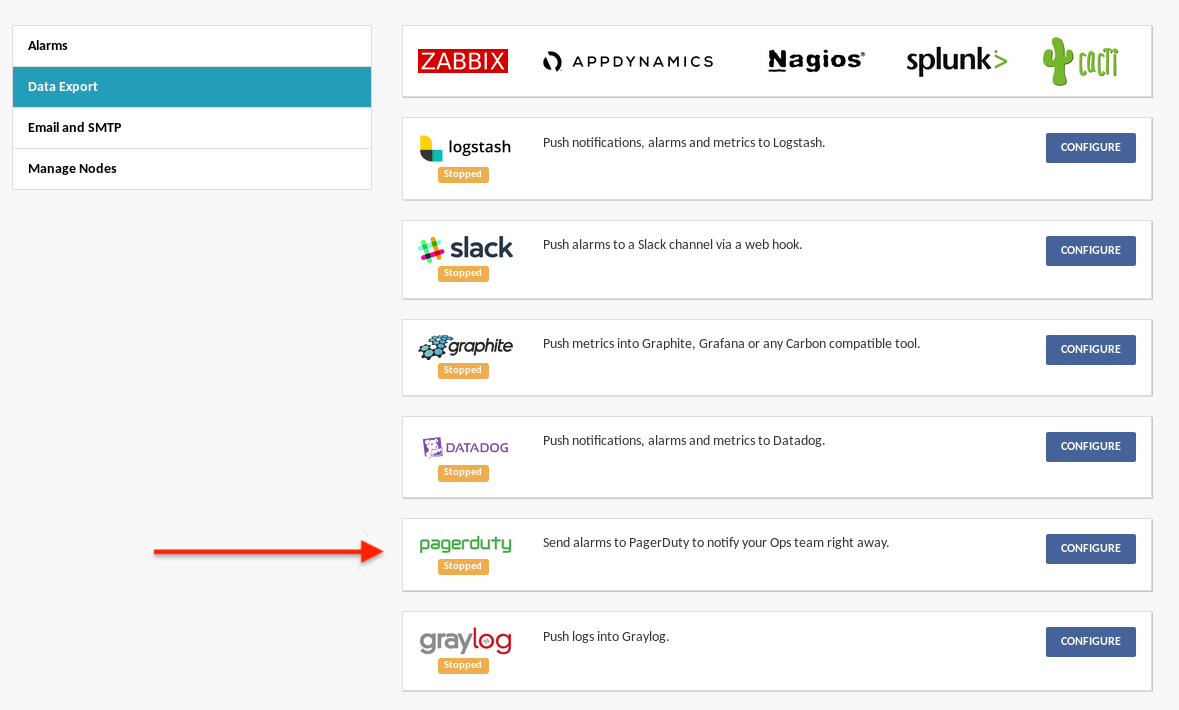Click the PagerDuty logo
Screen dimensions: 1179x710
(x=465, y=544)
